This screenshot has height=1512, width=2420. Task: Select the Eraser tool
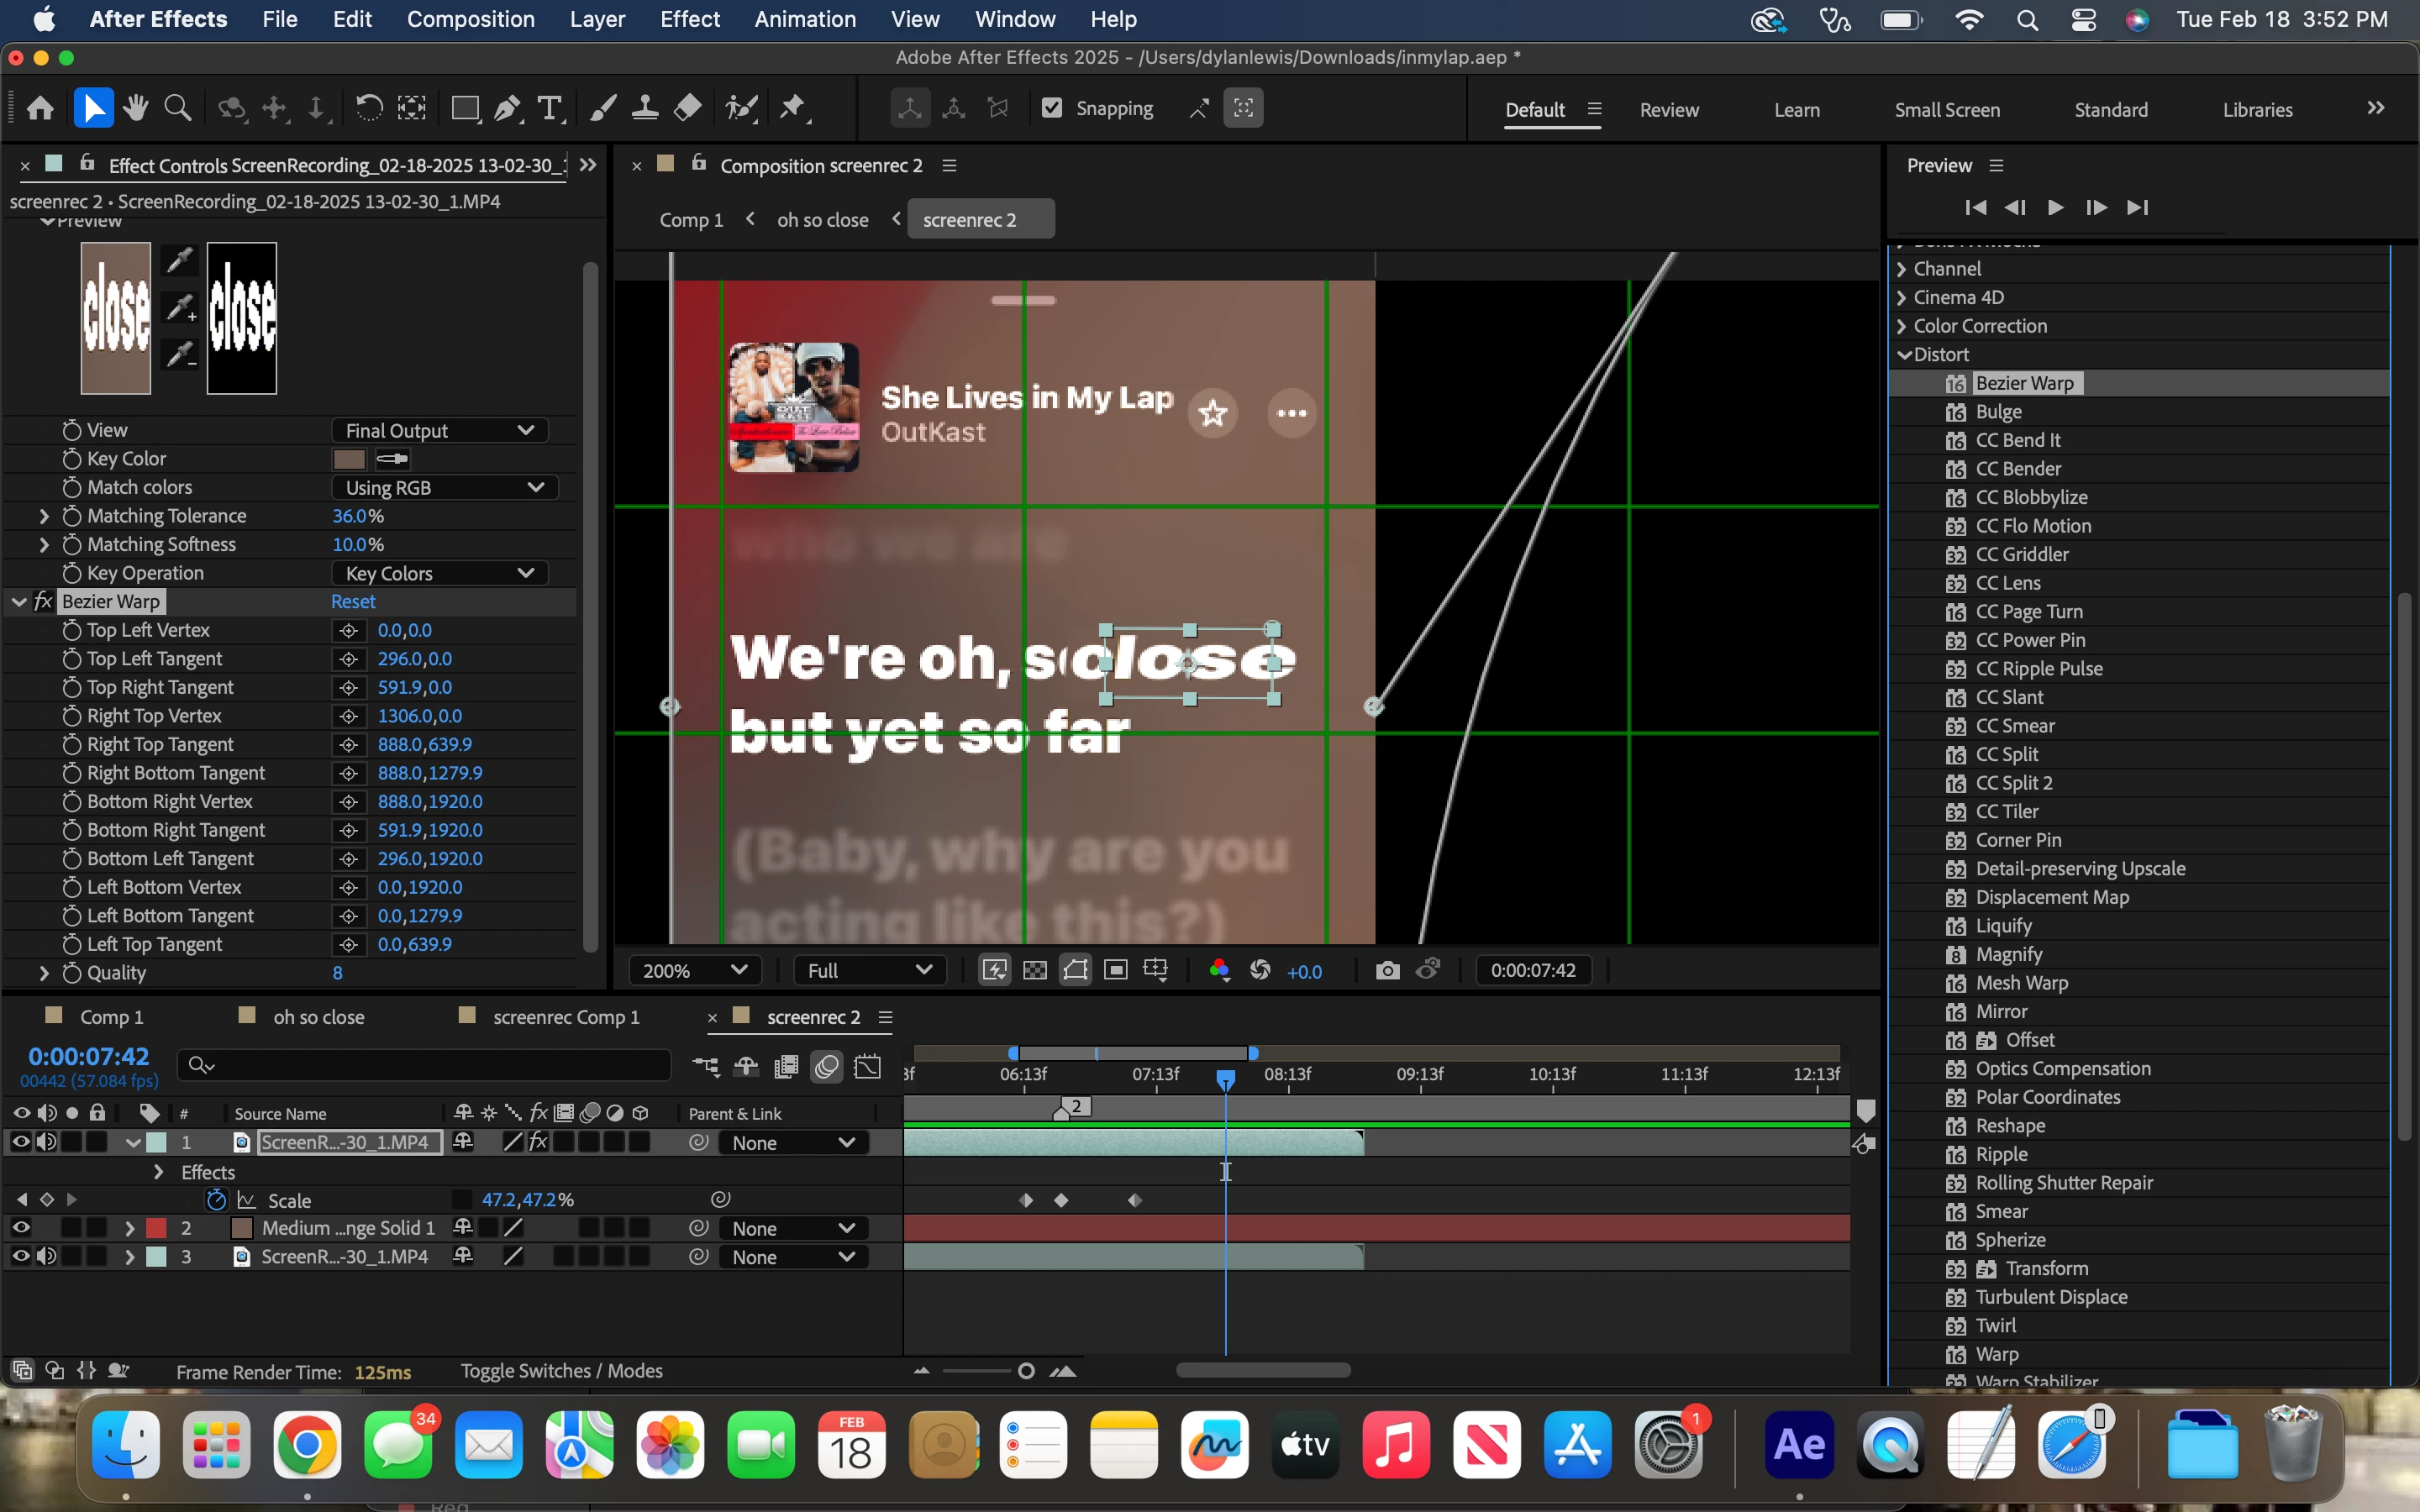tap(688, 108)
